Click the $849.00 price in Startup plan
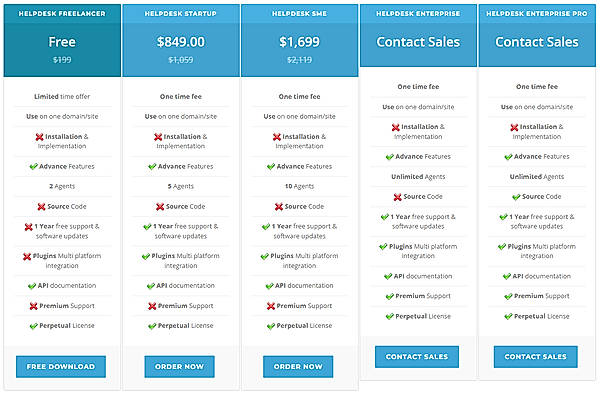 [x=181, y=42]
